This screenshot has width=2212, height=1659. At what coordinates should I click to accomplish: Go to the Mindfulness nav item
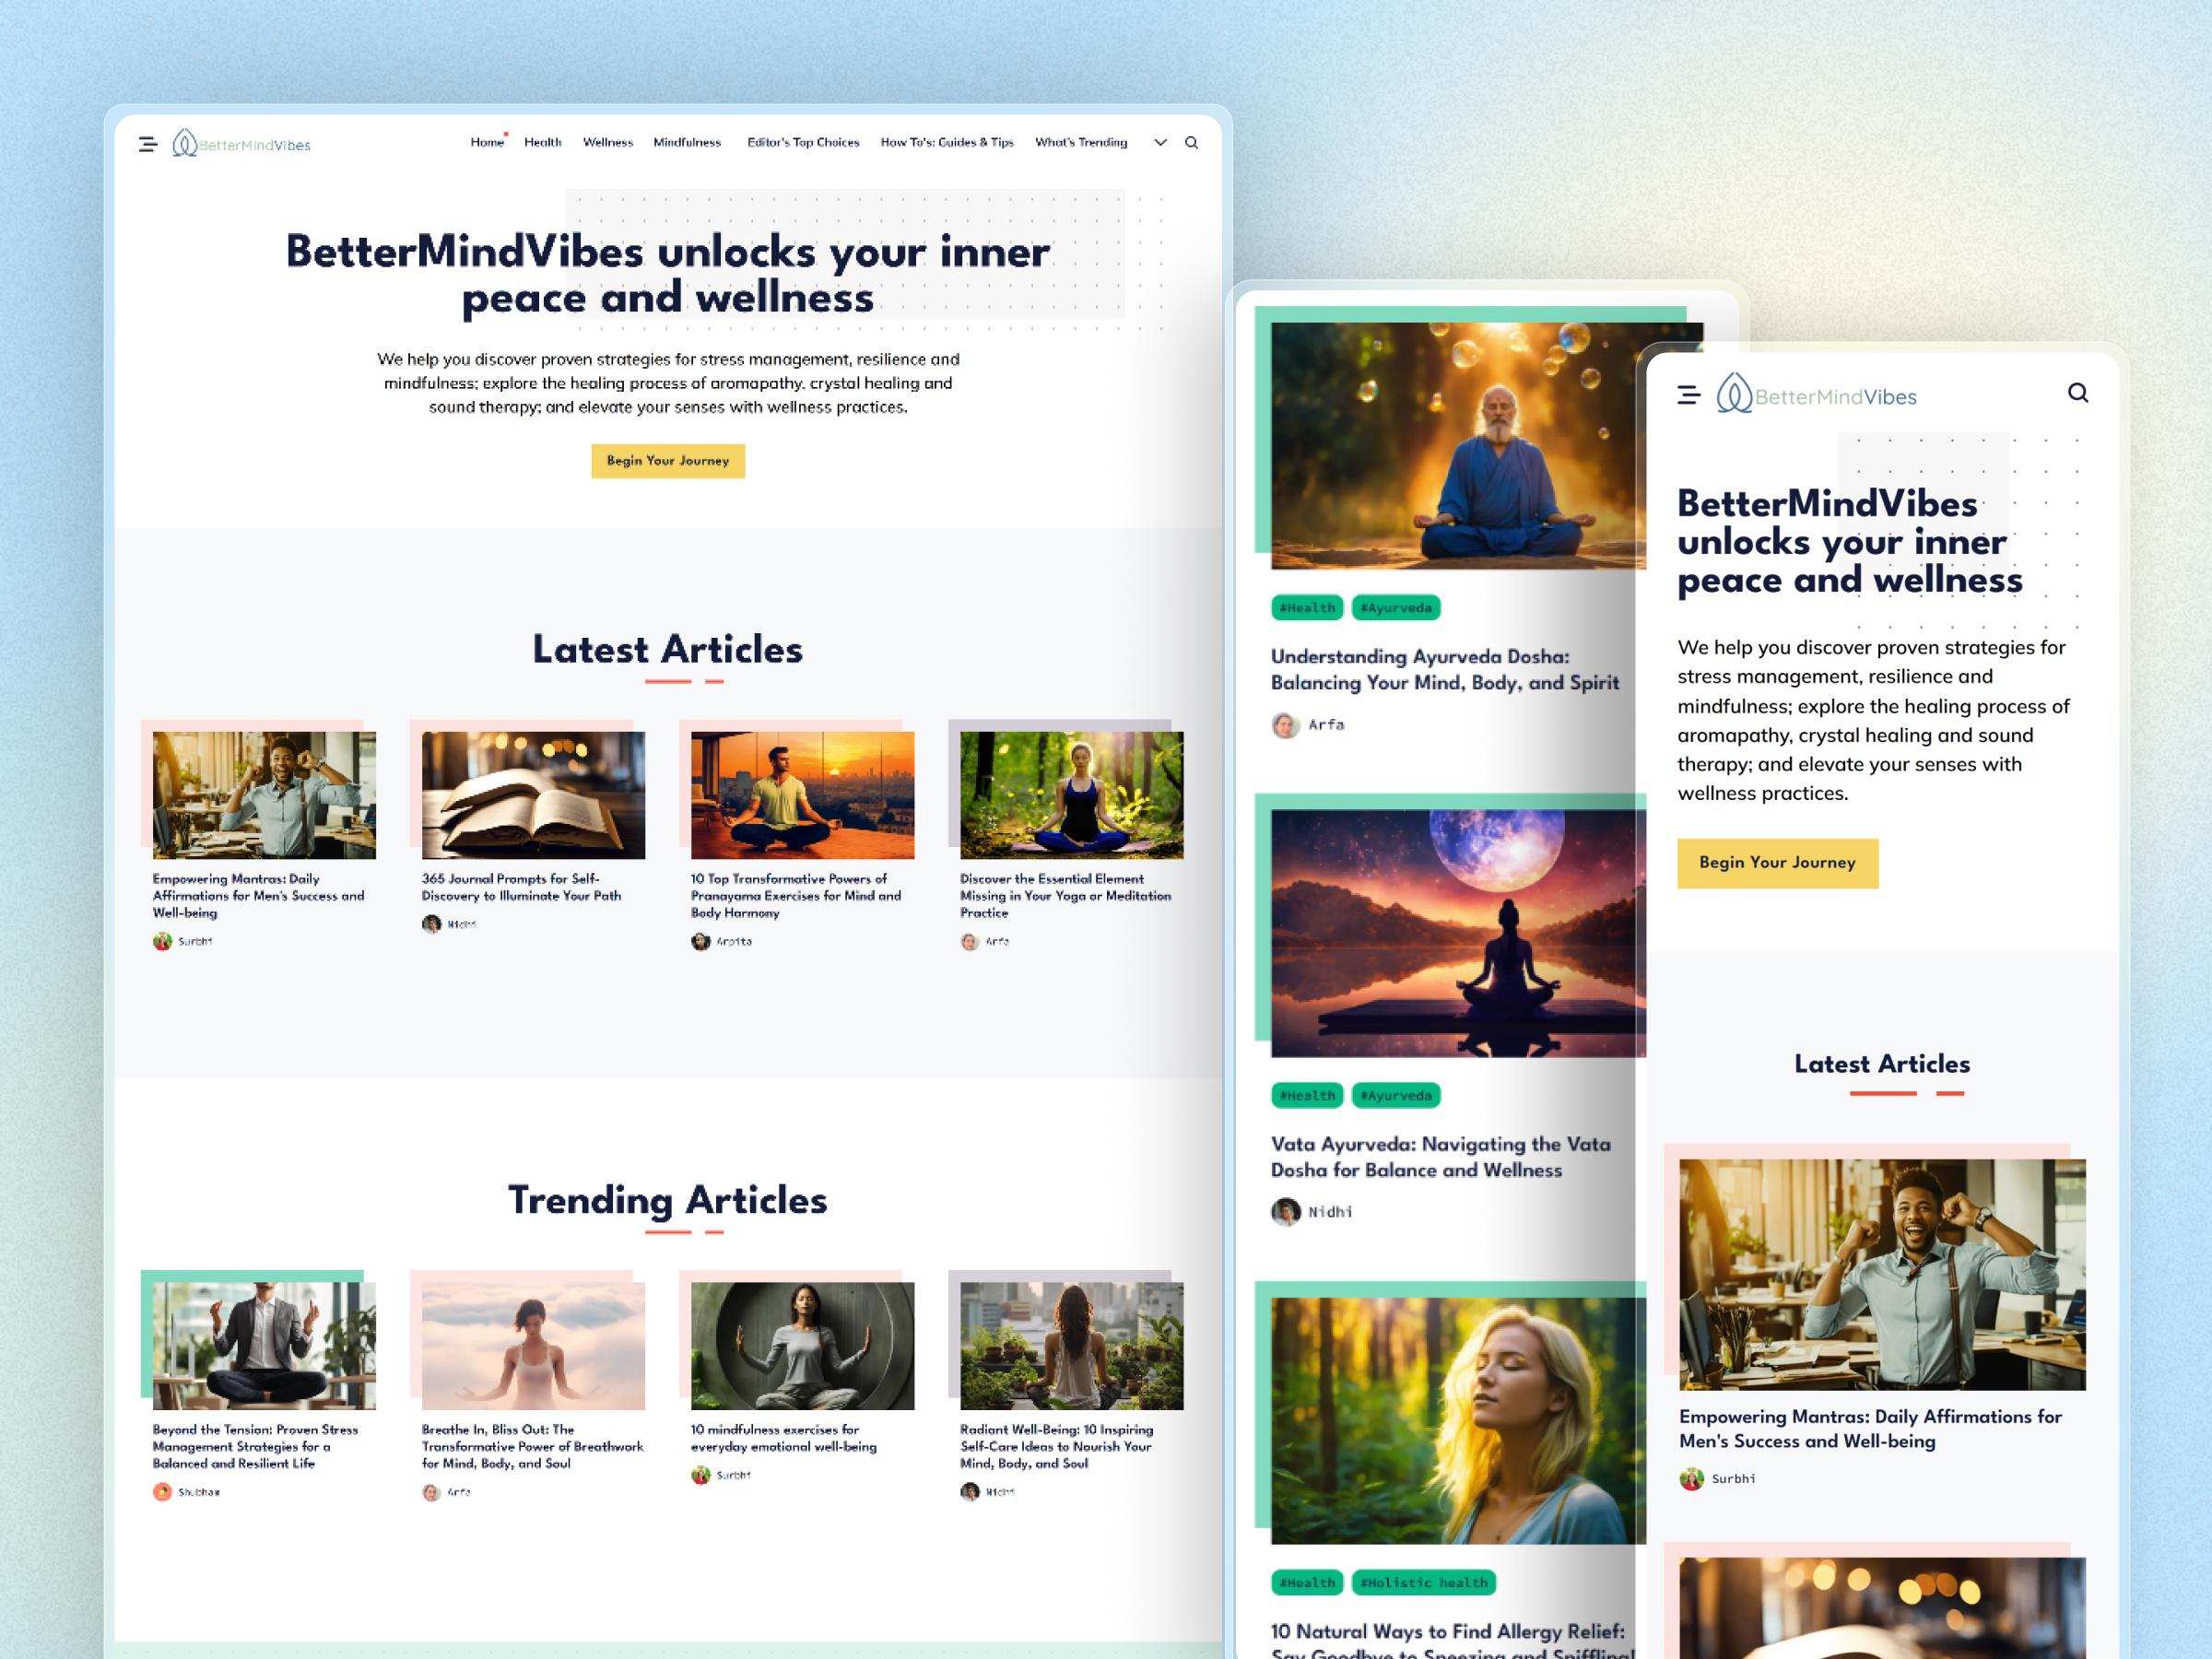pos(687,142)
